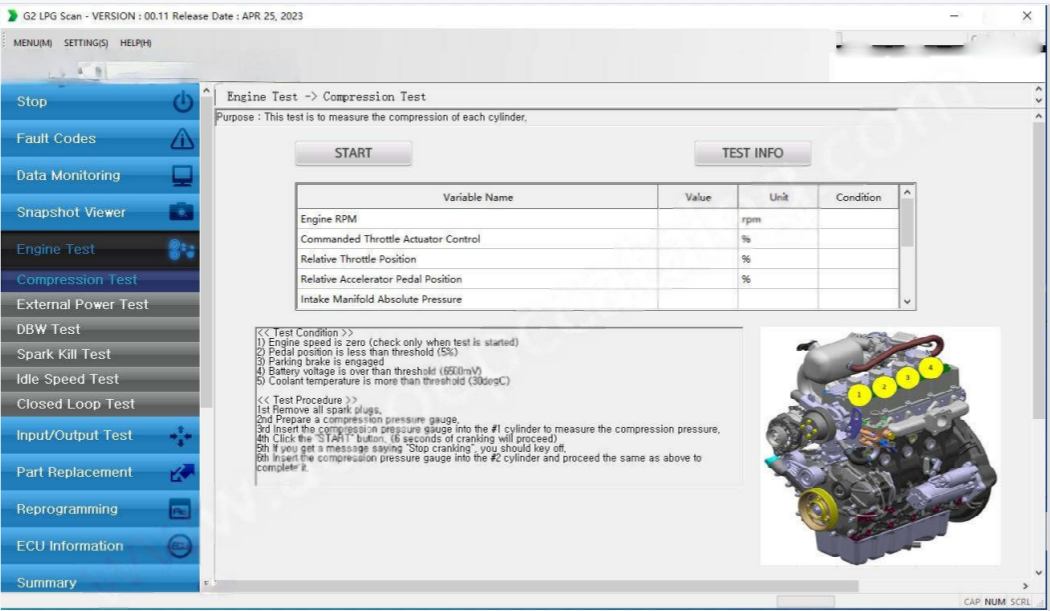Open Part Replacement icon
This screenshot has width=1050, height=611.
[x=182, y=473]
